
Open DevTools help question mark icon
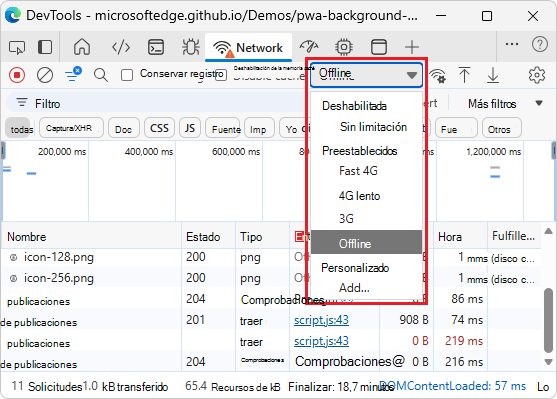[x=540, y=44]
